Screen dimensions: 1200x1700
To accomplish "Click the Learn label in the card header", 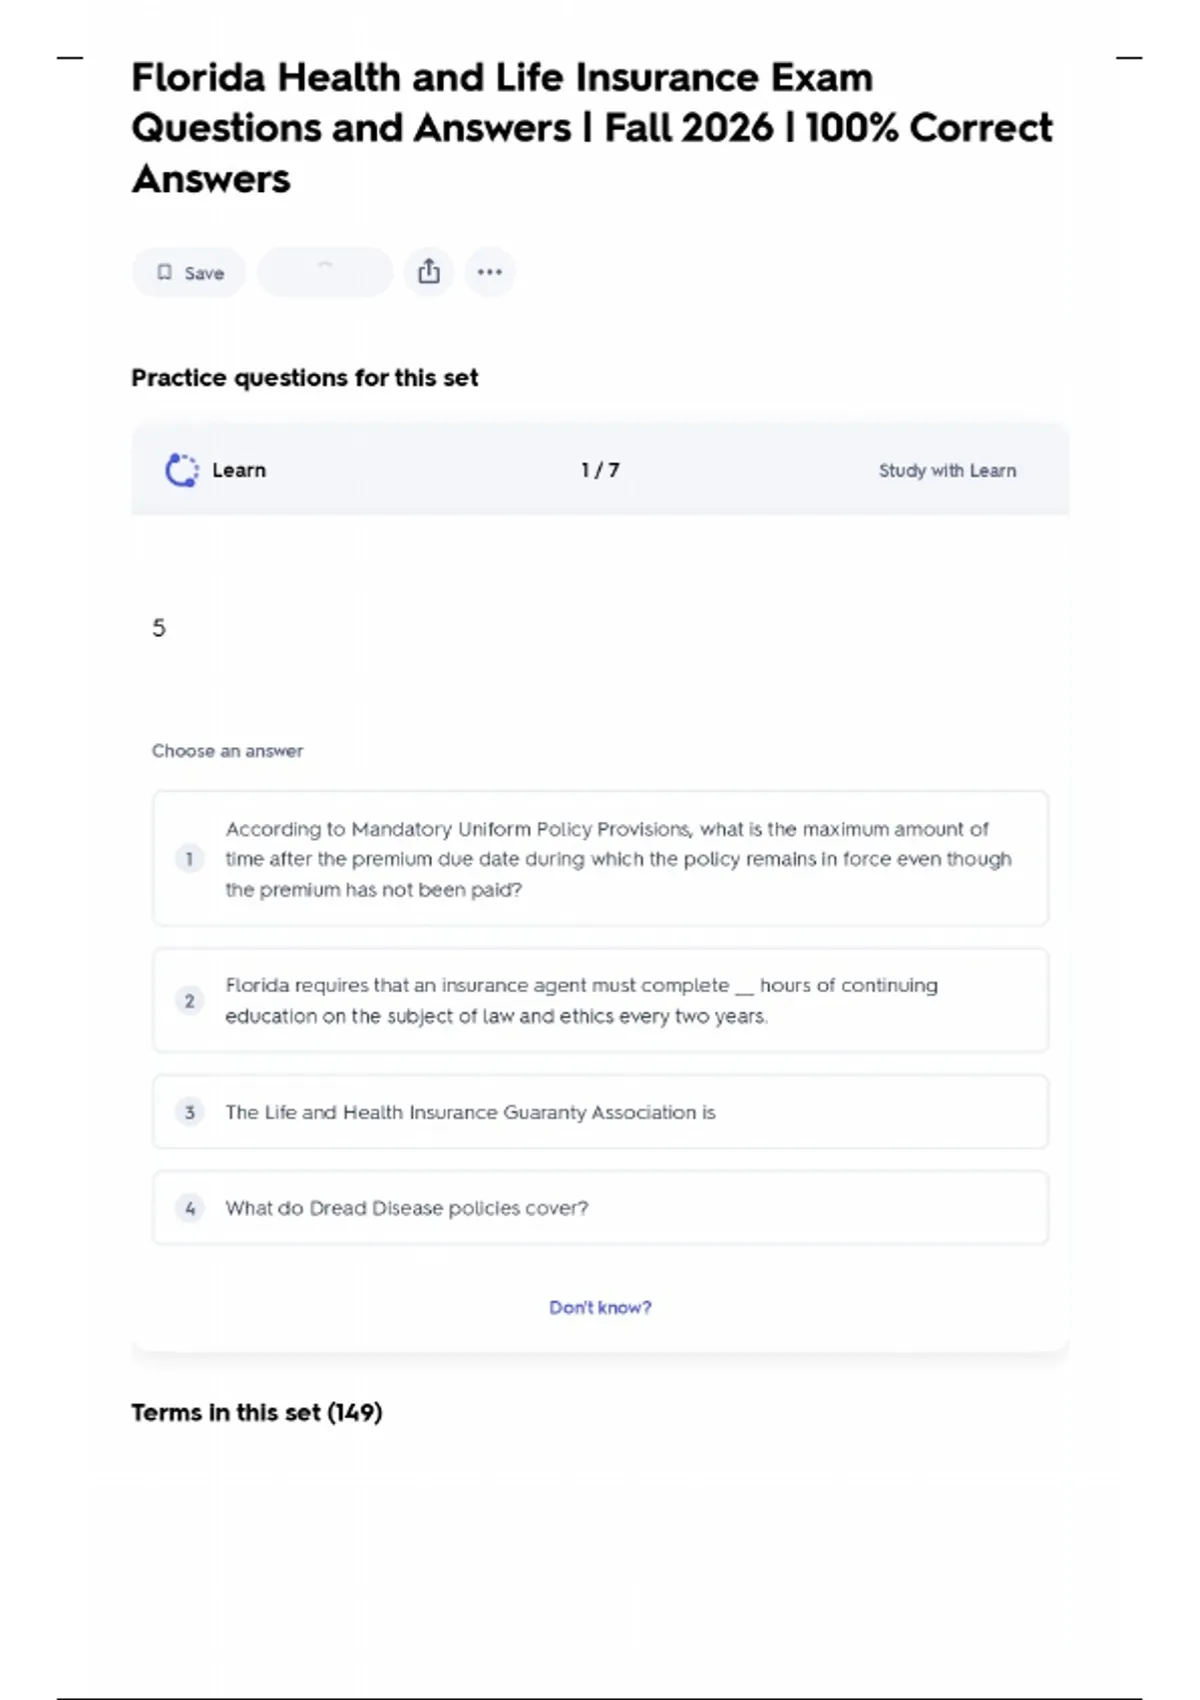I will pyautogui.click(x=239, y=470).
